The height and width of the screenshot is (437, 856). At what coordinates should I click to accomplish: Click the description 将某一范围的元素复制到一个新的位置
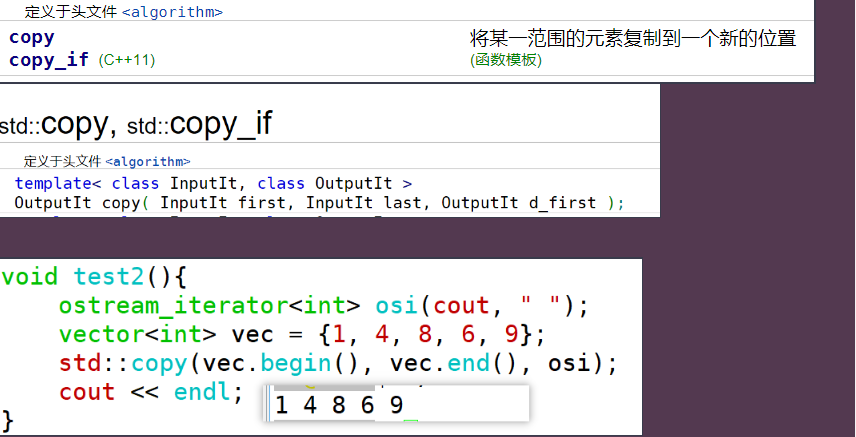[x=633, y=38]
